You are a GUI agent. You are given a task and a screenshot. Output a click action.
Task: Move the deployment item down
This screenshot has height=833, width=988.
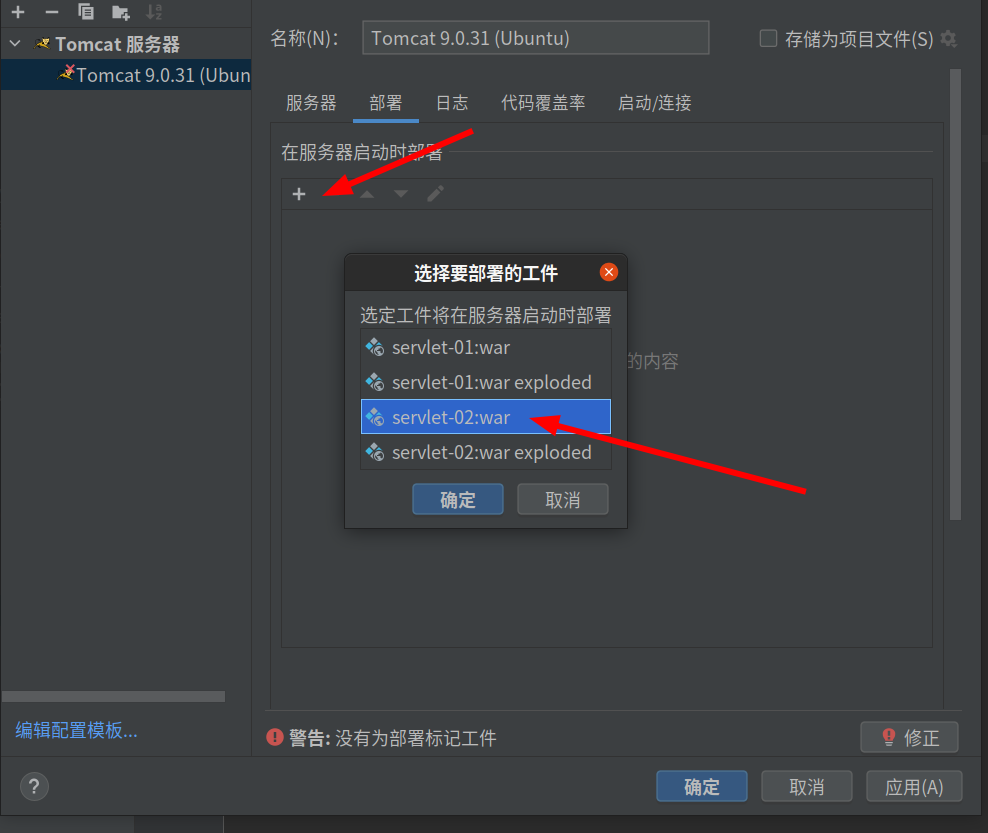point(401,194)
